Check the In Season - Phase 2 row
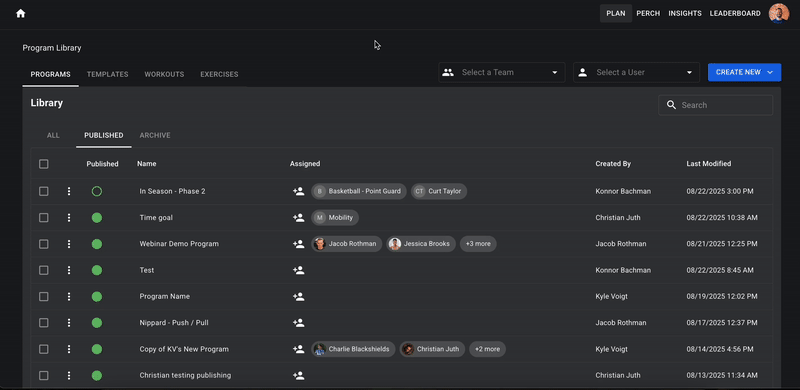 [x=44, y=191]
